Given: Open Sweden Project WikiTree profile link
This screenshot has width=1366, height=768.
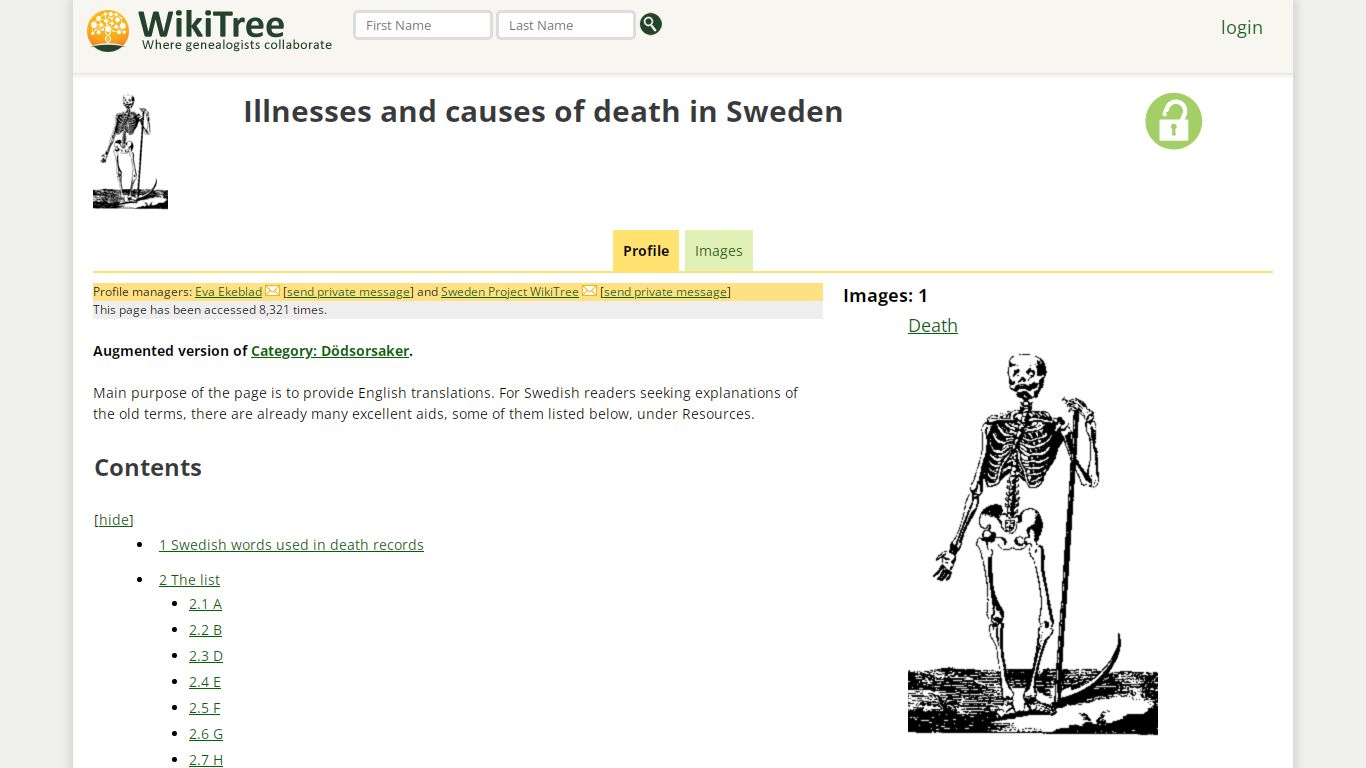Looking at the screenshot, I should [x=510, y=292].
